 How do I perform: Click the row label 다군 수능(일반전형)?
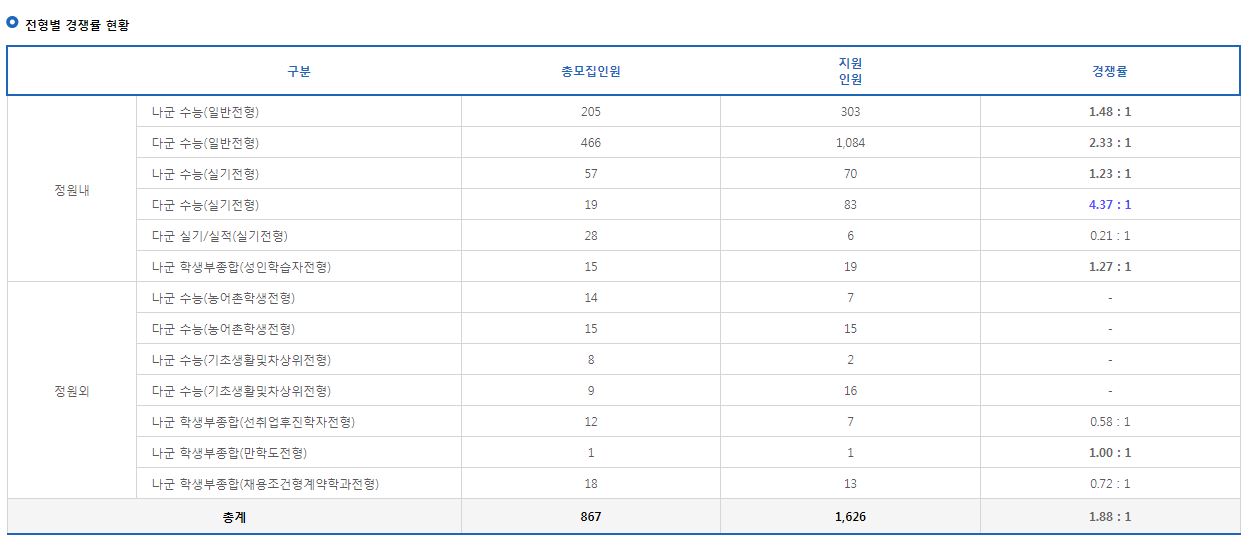[205, 143]
